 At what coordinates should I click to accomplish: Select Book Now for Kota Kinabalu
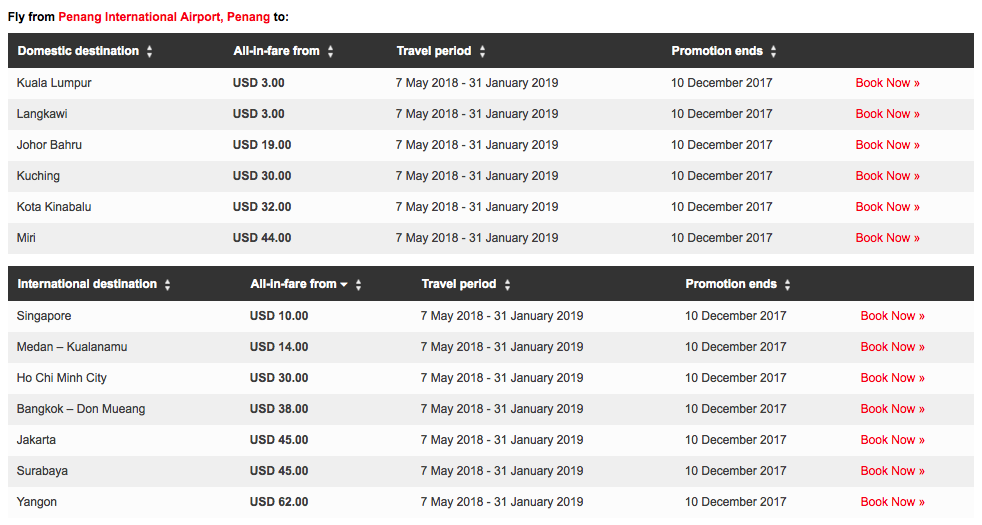click(887, 207)
